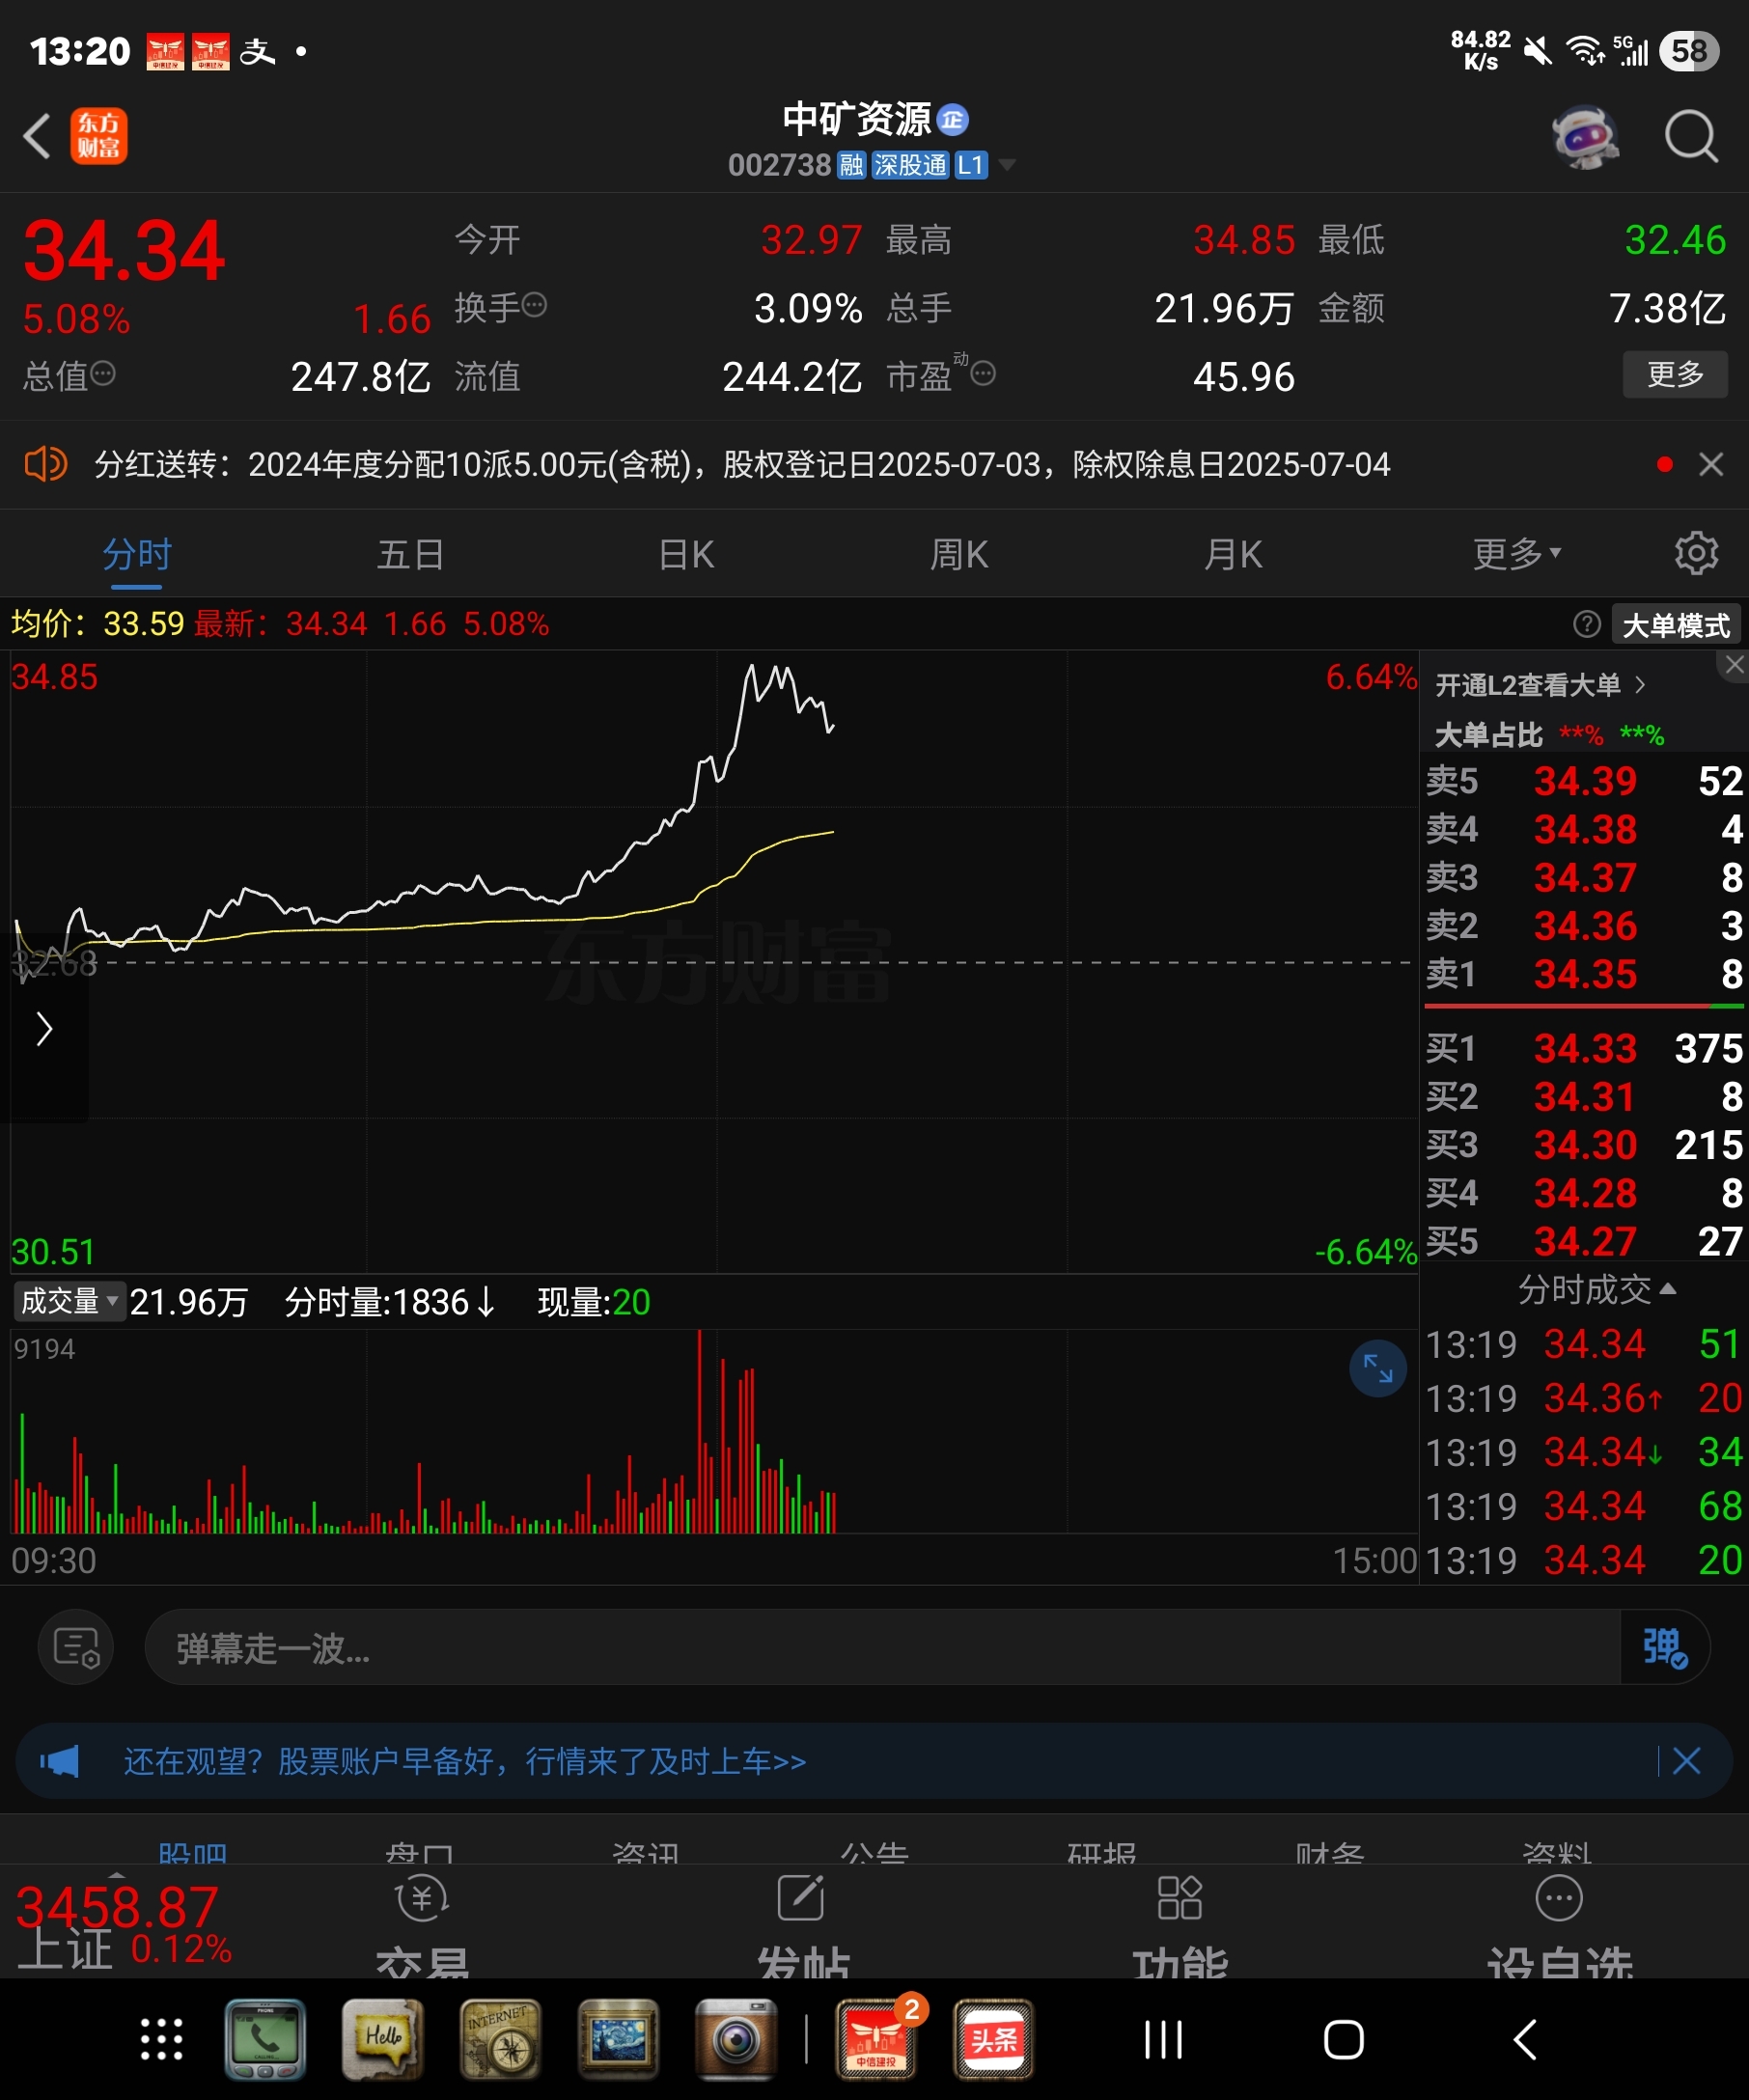Viewport: 1749px width, 2100px height.
Task: Open chart settings gear icon
Action: click(x=1696, y=553)
